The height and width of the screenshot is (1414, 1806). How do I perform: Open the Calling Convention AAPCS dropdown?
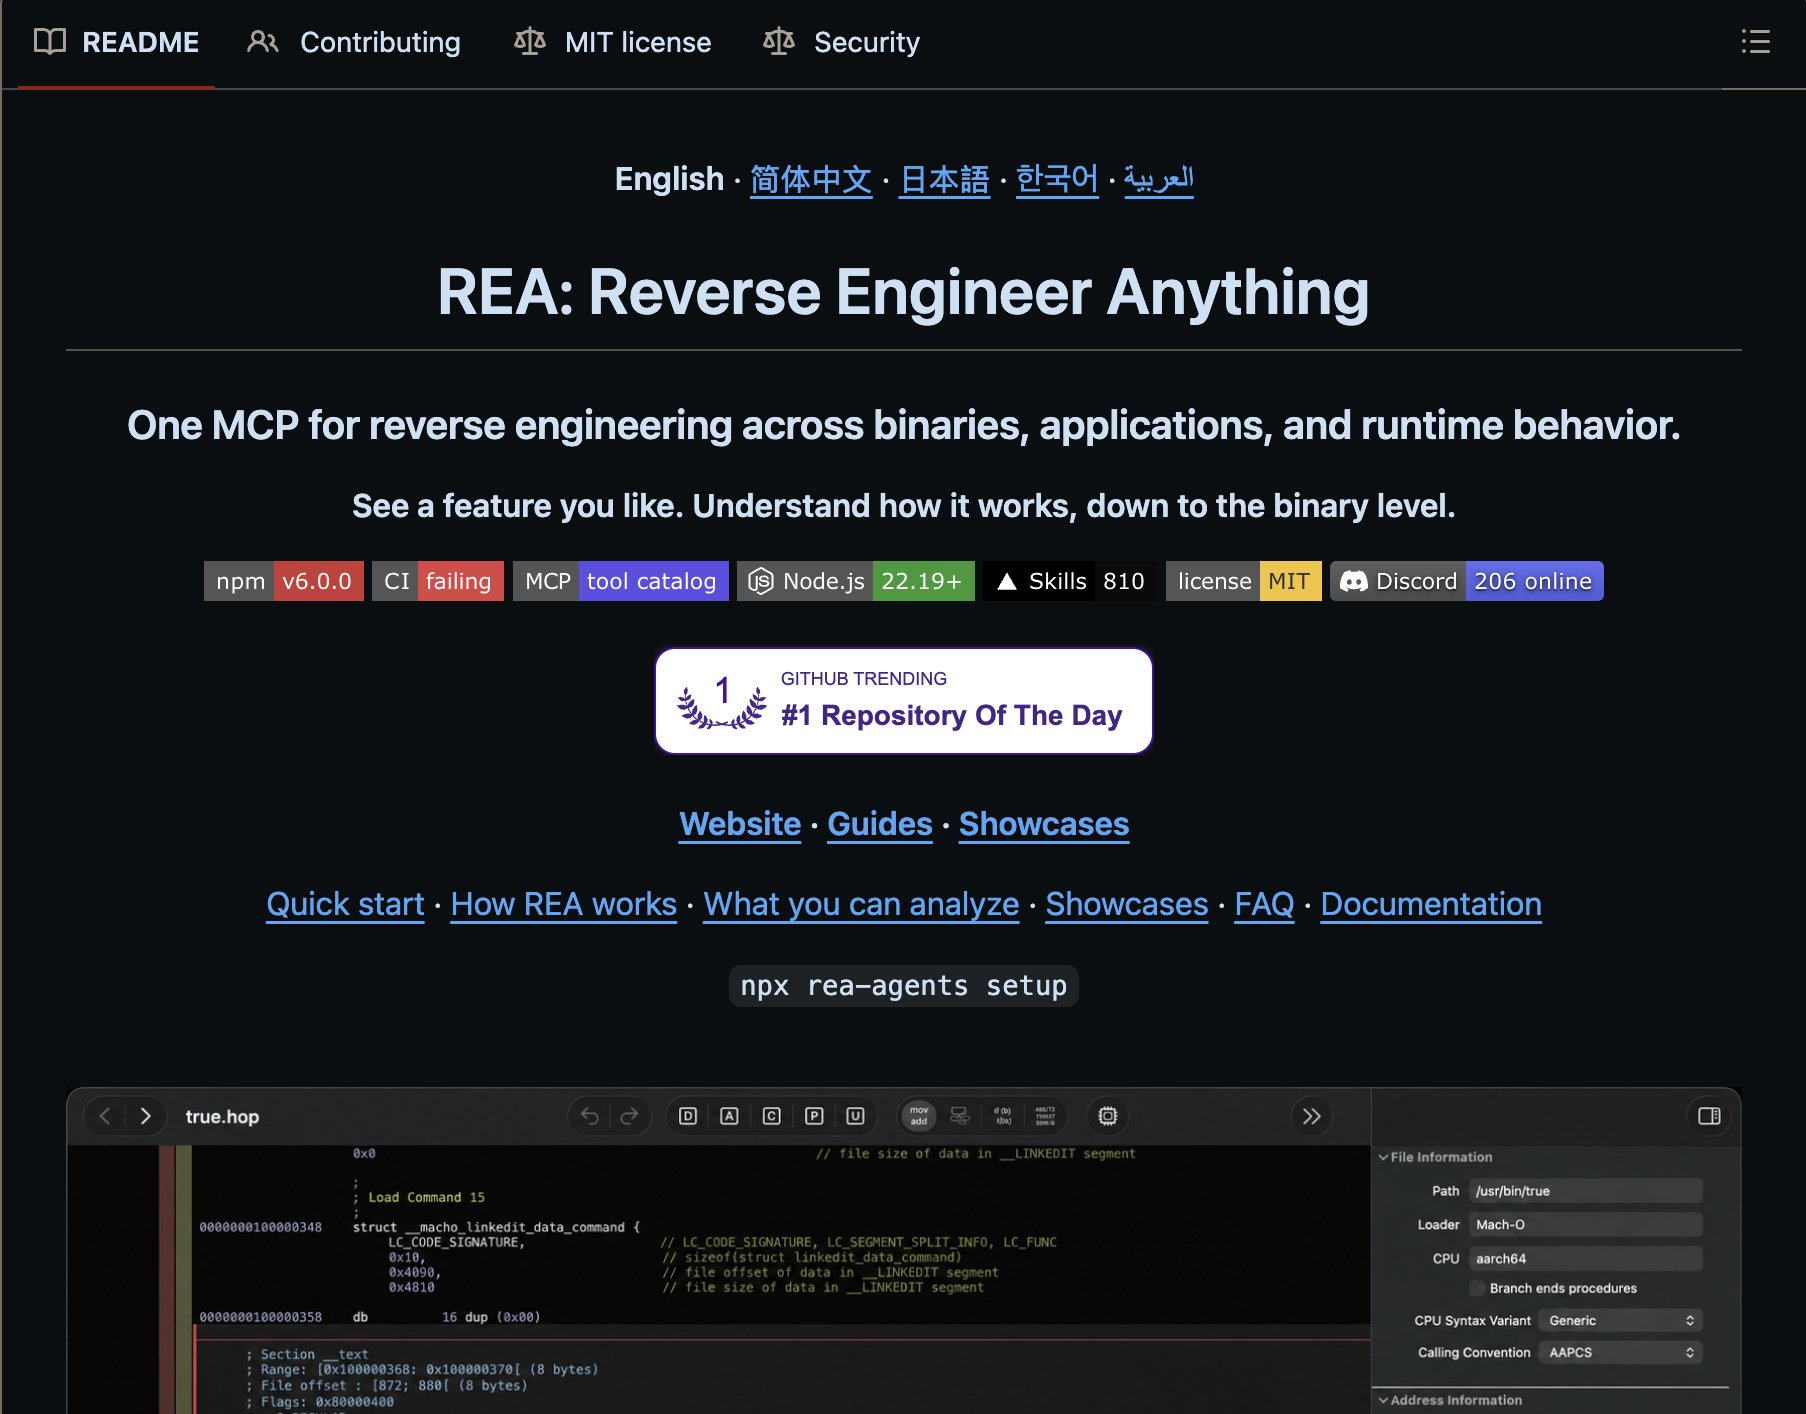coord(1620,1352)
